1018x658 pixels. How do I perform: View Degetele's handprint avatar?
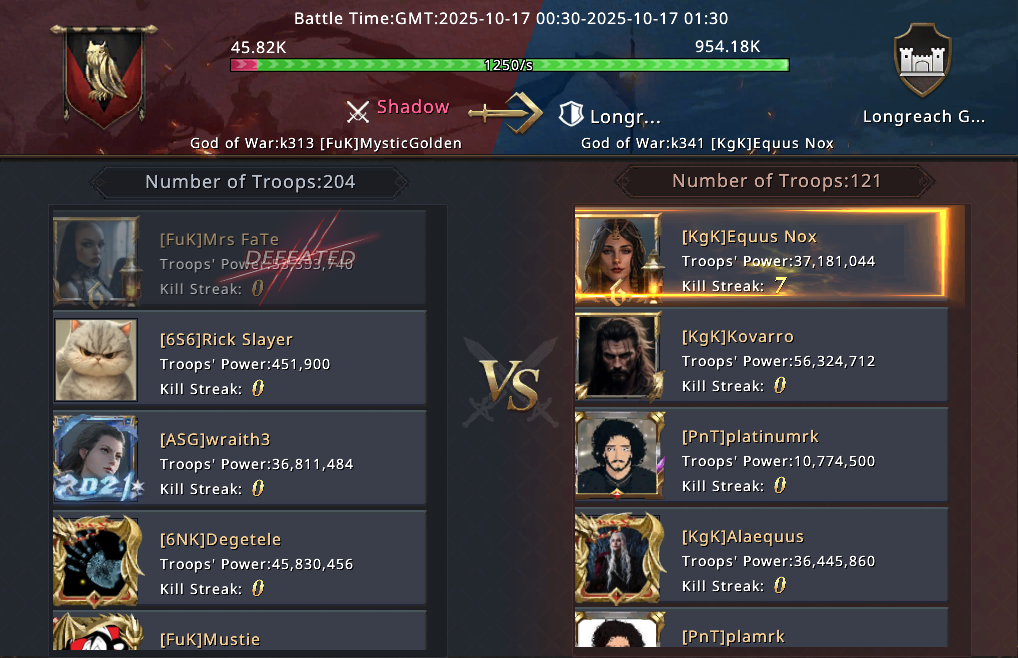tap(97, 560)
